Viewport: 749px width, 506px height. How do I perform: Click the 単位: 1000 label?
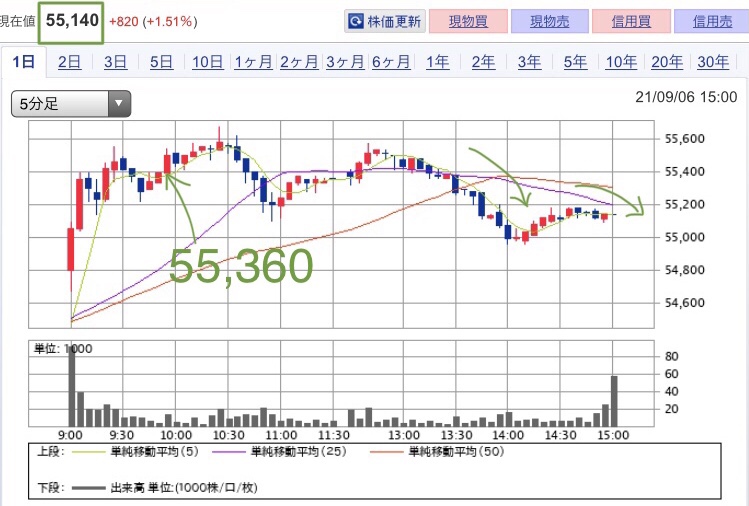coord(63,349)
